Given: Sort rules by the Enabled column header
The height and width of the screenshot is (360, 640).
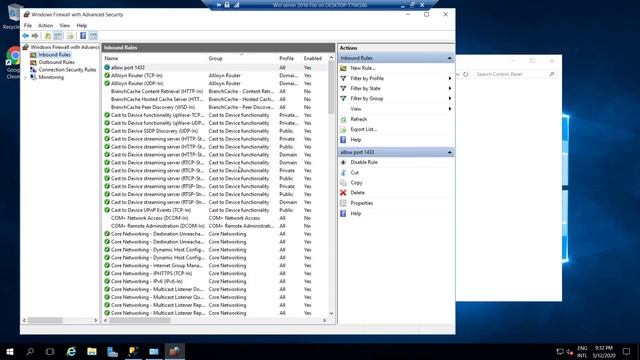Looking at the screenshot, I should pyautogui.click(x=314, y=59).
